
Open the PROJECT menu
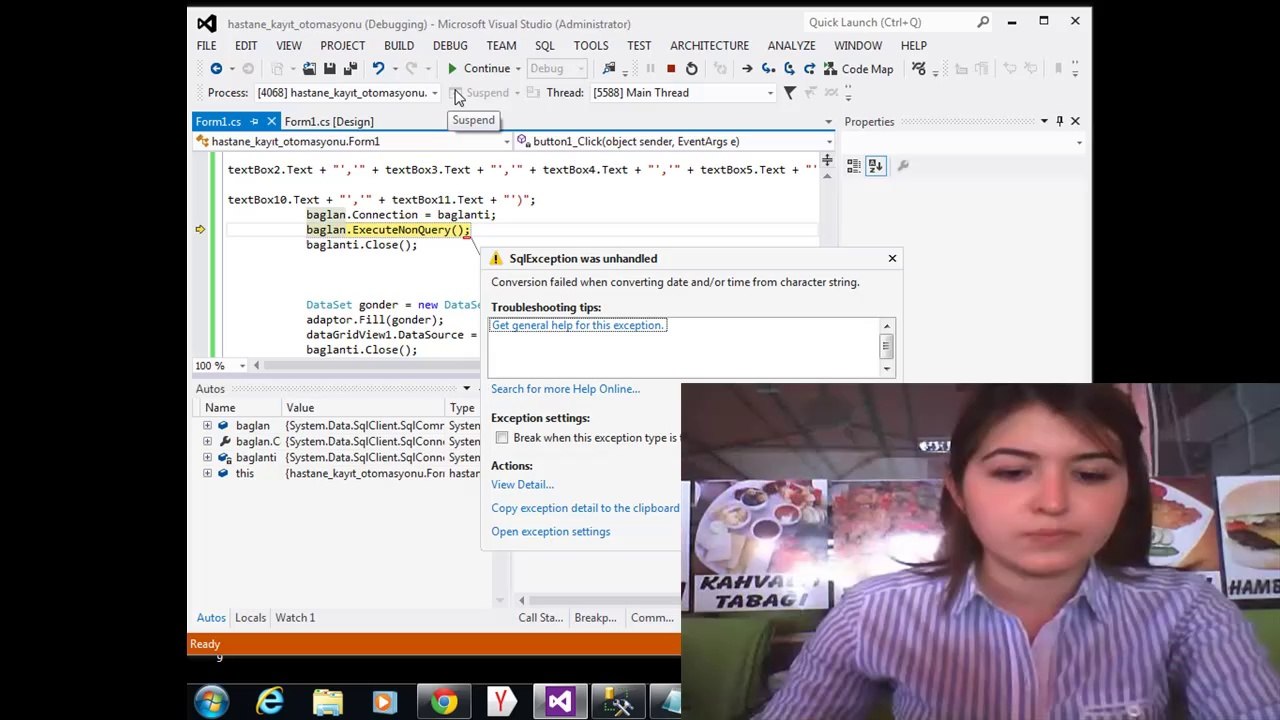click(x=343, y=45)
